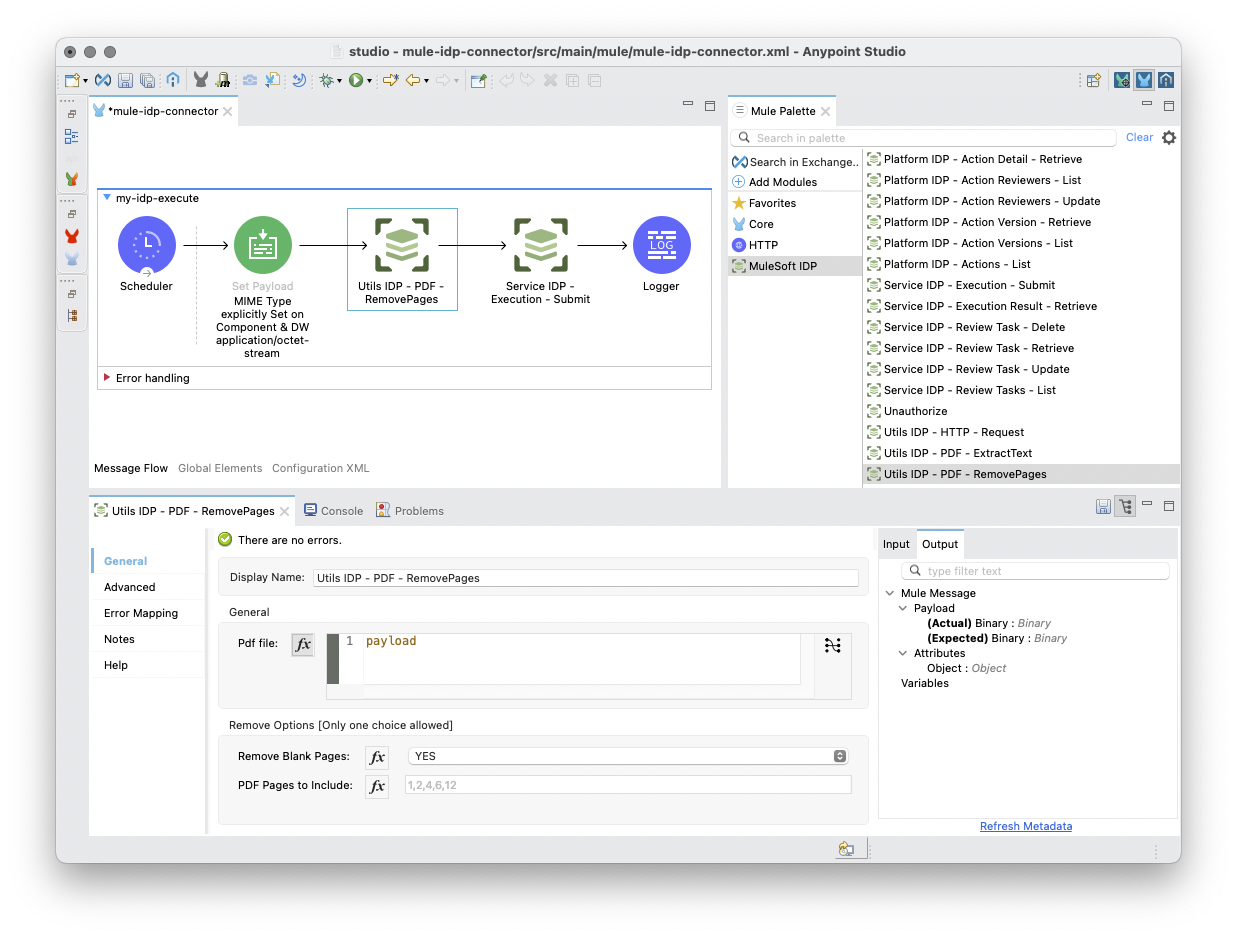
Task: Open the palette settings gear icon
Action: tap(1169, 138)
